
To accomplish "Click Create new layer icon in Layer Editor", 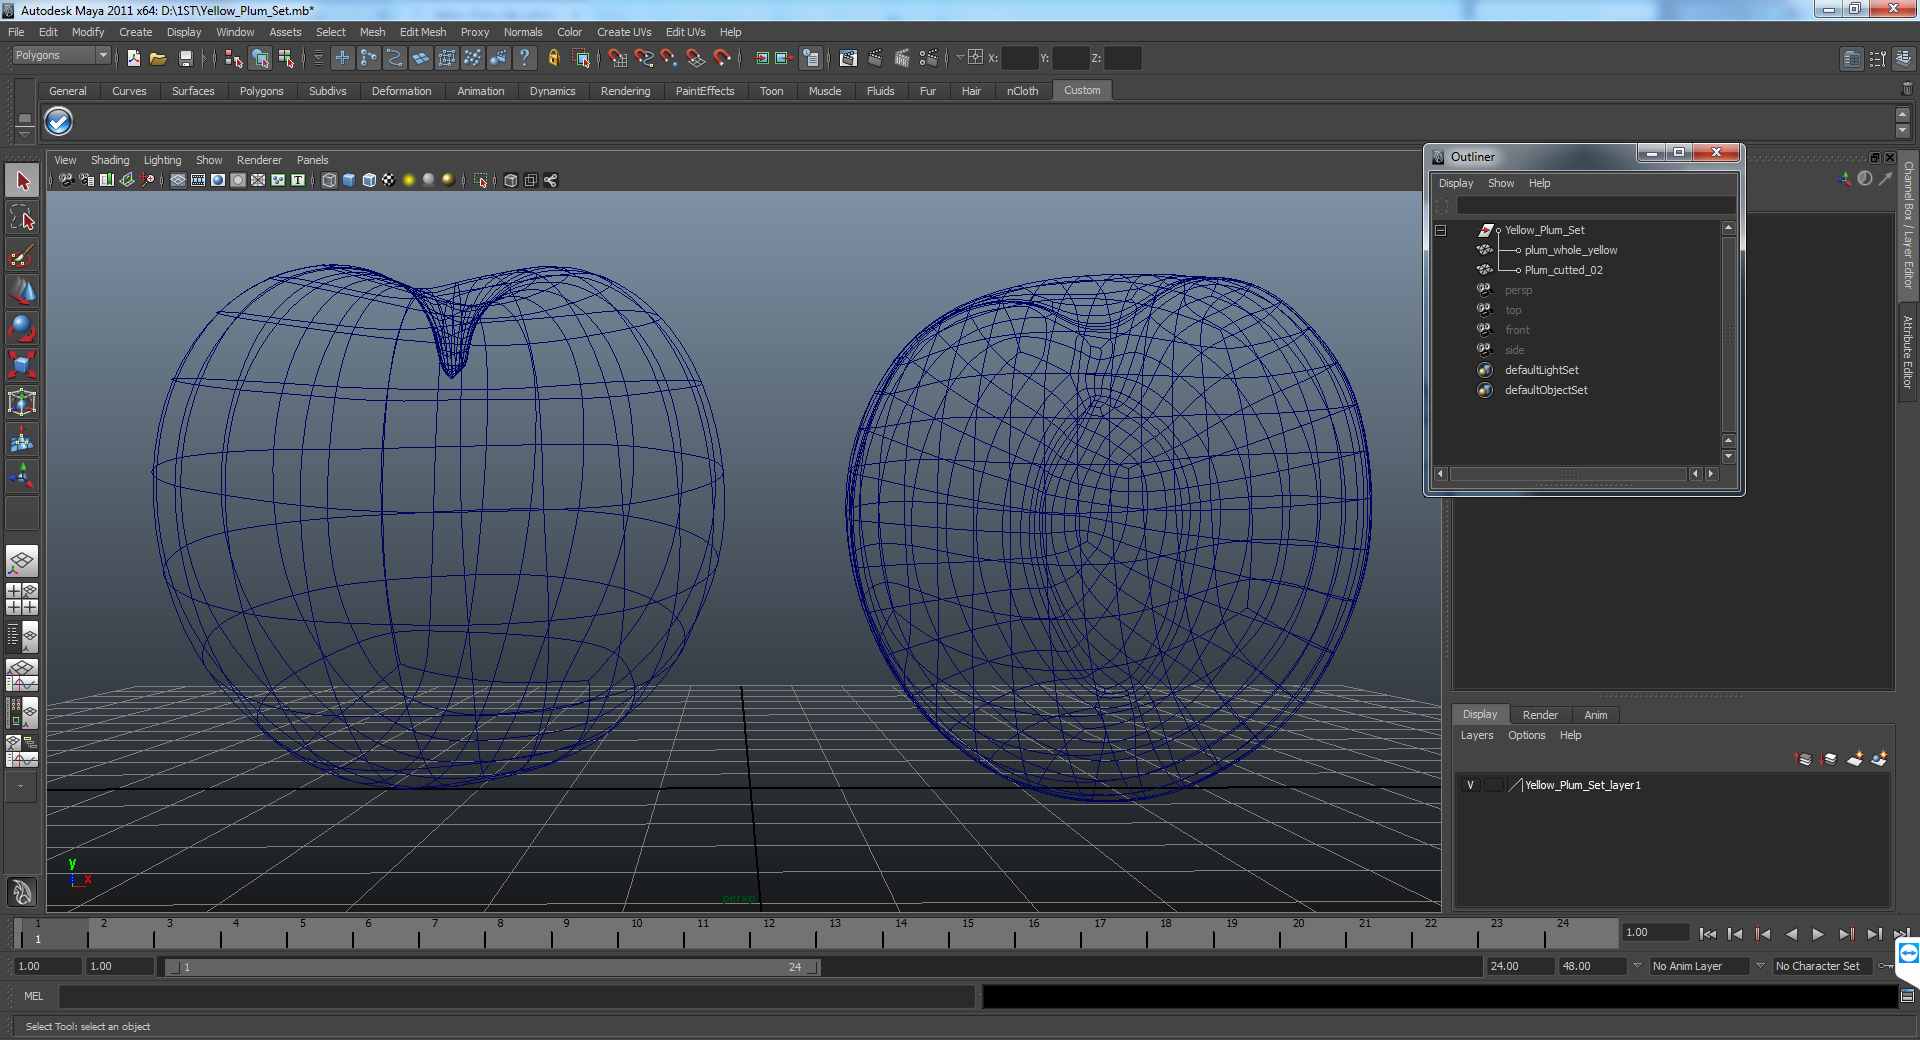I will coord(1855,759).
